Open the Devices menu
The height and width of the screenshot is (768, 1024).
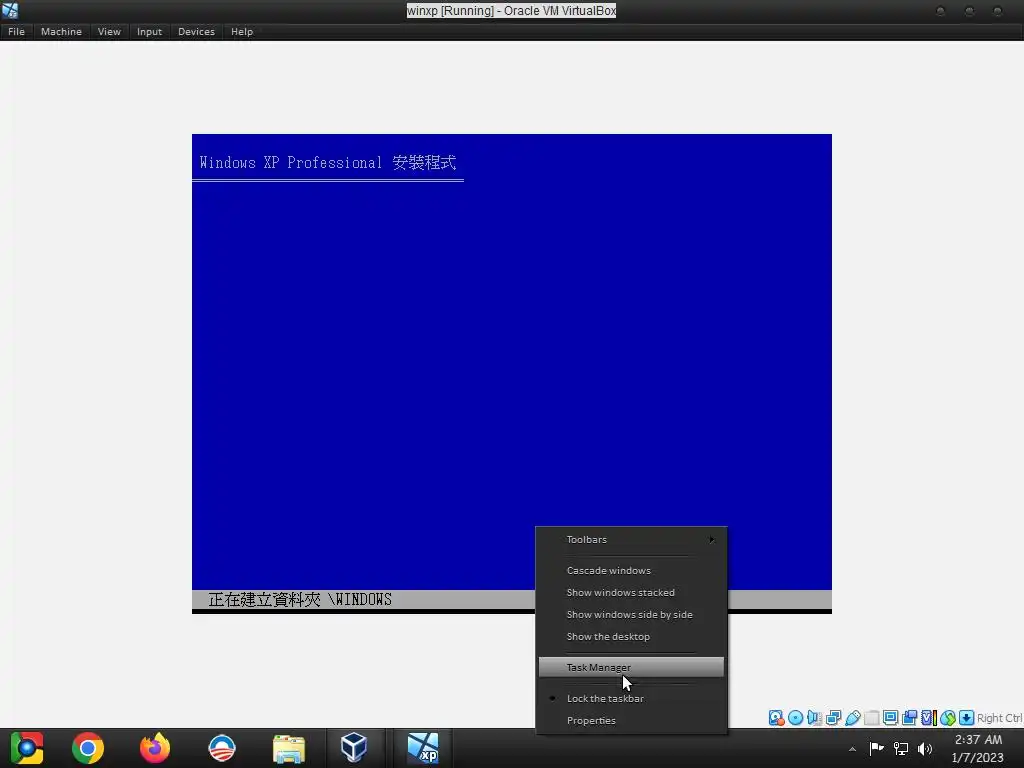[x=196, y=31]
